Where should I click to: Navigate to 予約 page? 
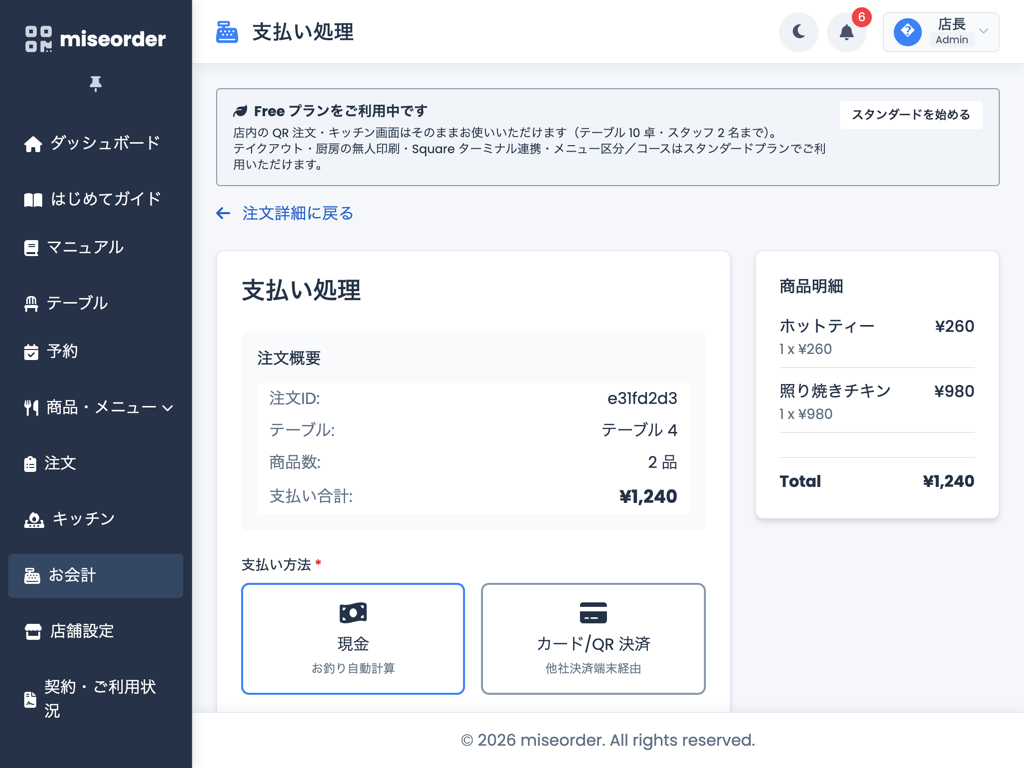click(x=95, y=351)
